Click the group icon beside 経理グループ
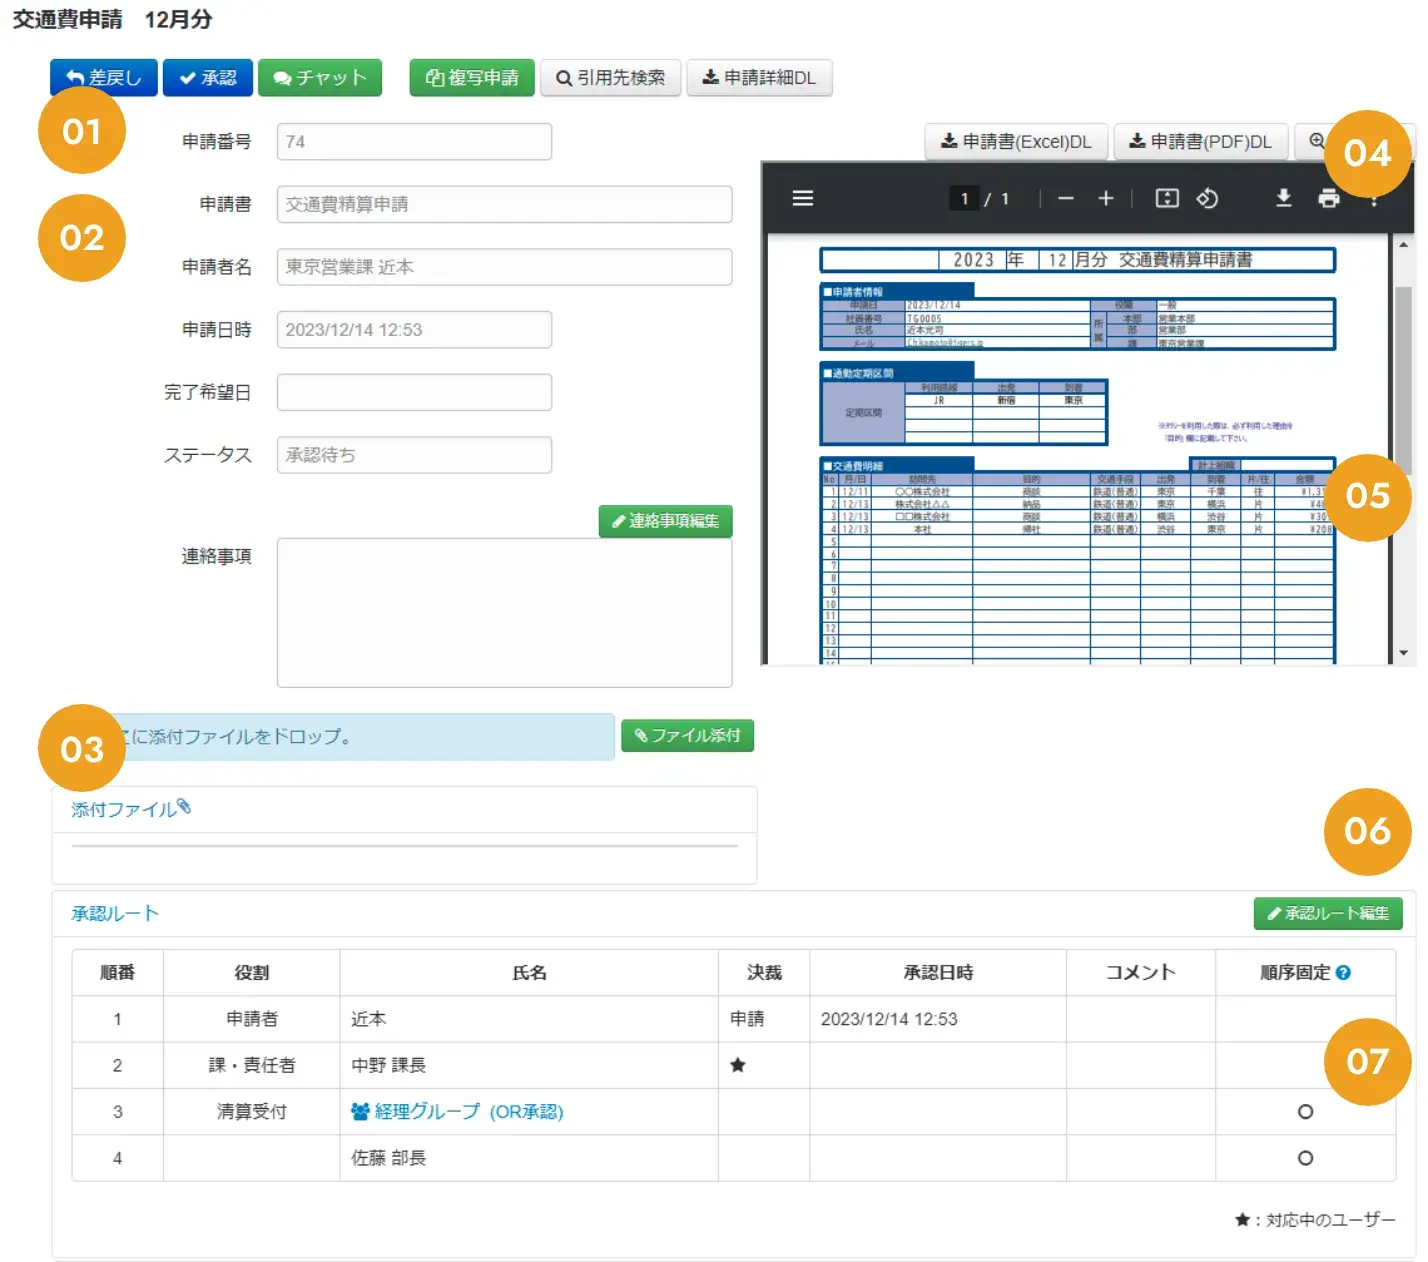This screenshot has height=1262, width=1428. pyautogui.click(x=360, y=1112)
